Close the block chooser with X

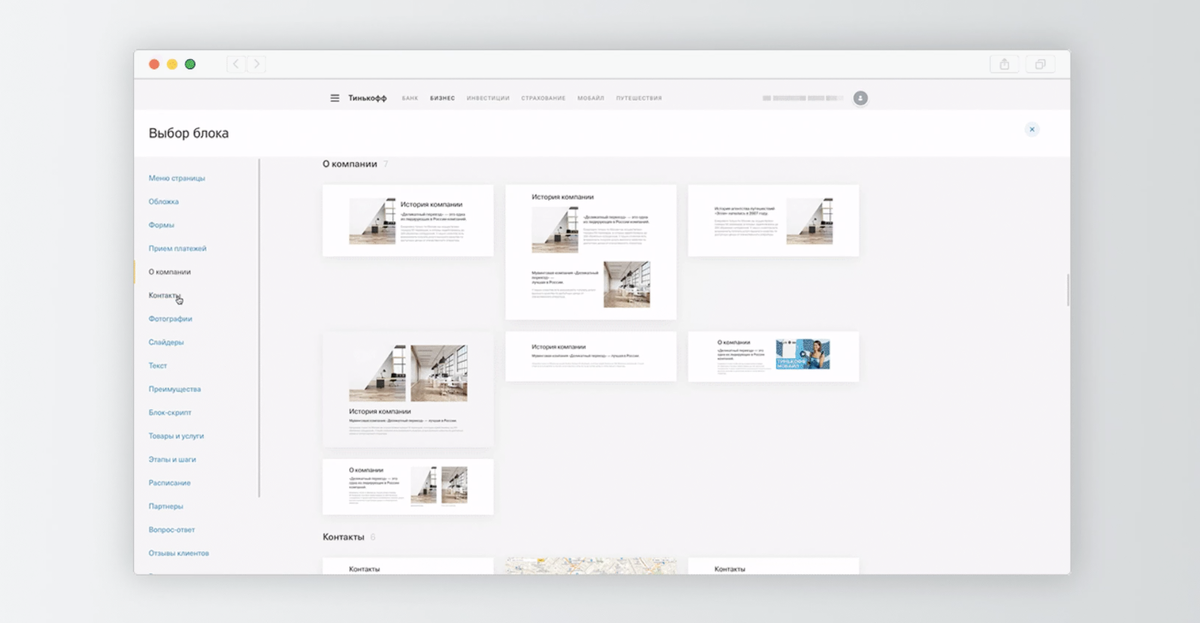click(1032, 129)
